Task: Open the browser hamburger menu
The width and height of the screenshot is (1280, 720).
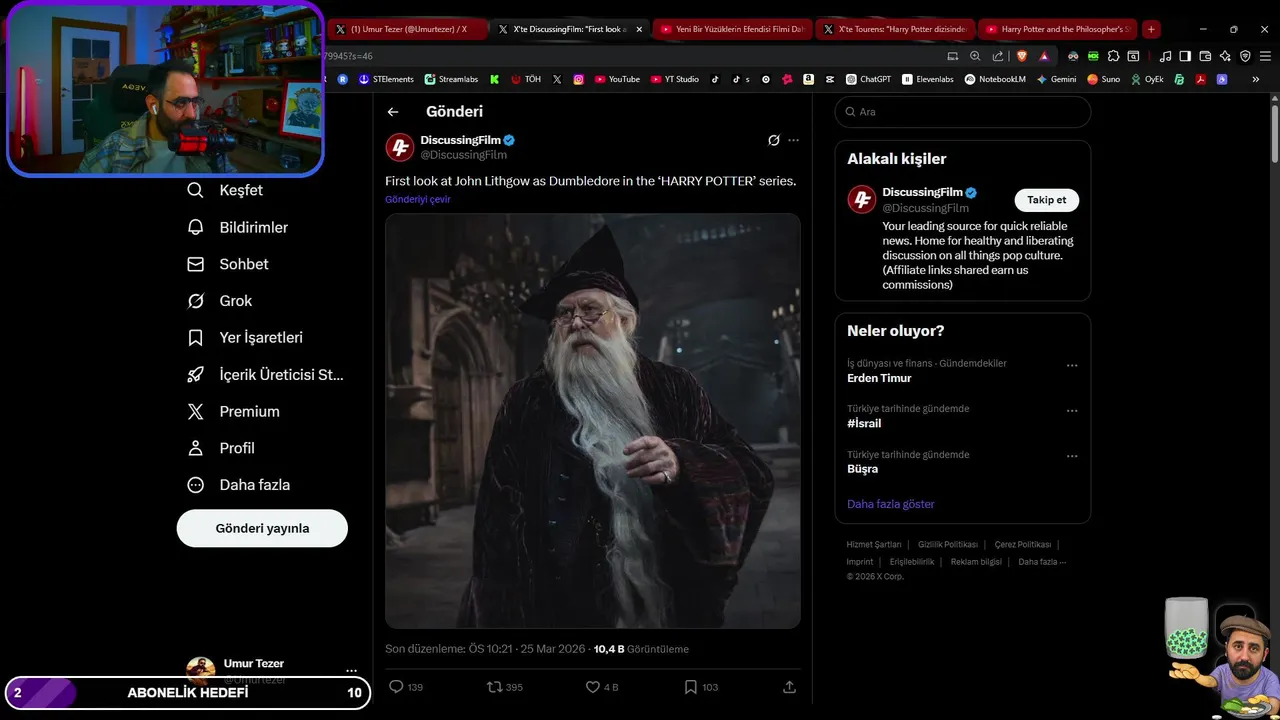Action: [1265, 56]
